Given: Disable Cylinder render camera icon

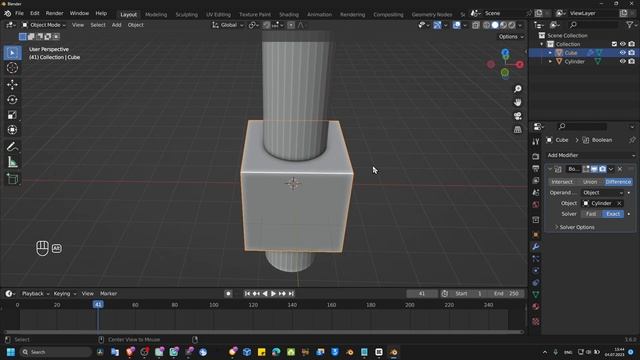Looking at the screenshot, I should (x=631, y=61).
